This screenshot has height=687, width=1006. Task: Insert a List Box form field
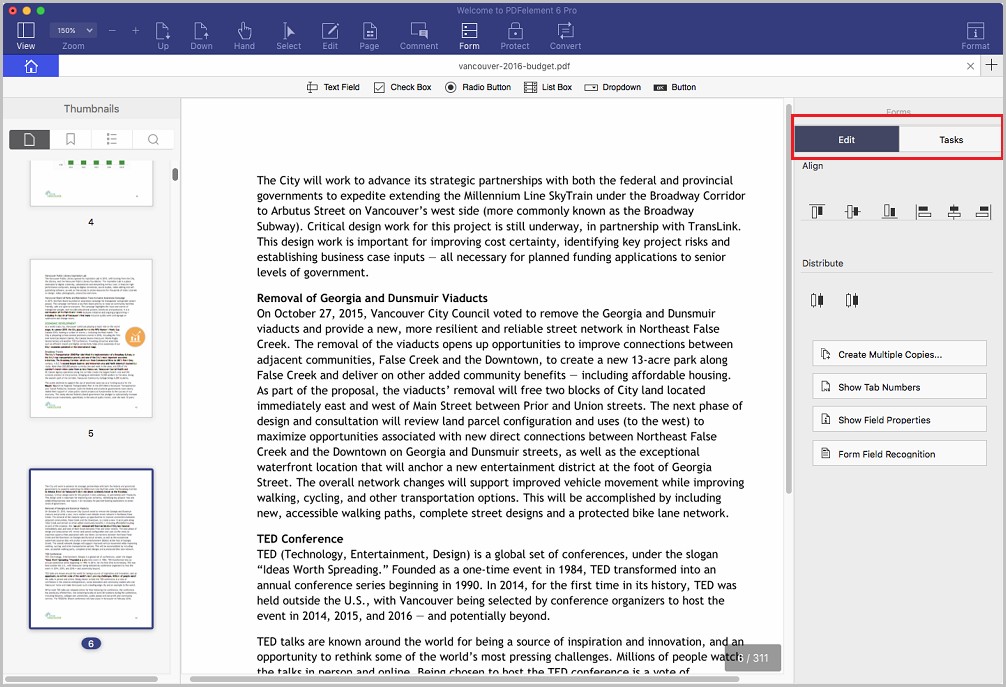coord(547,87)
